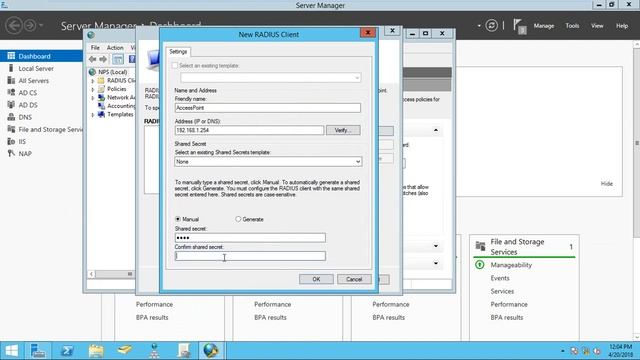The image size is (640, 360).
Task: Click the Dashboard icon in Server Manager sidebar
Action: click(x=11, y=56)
